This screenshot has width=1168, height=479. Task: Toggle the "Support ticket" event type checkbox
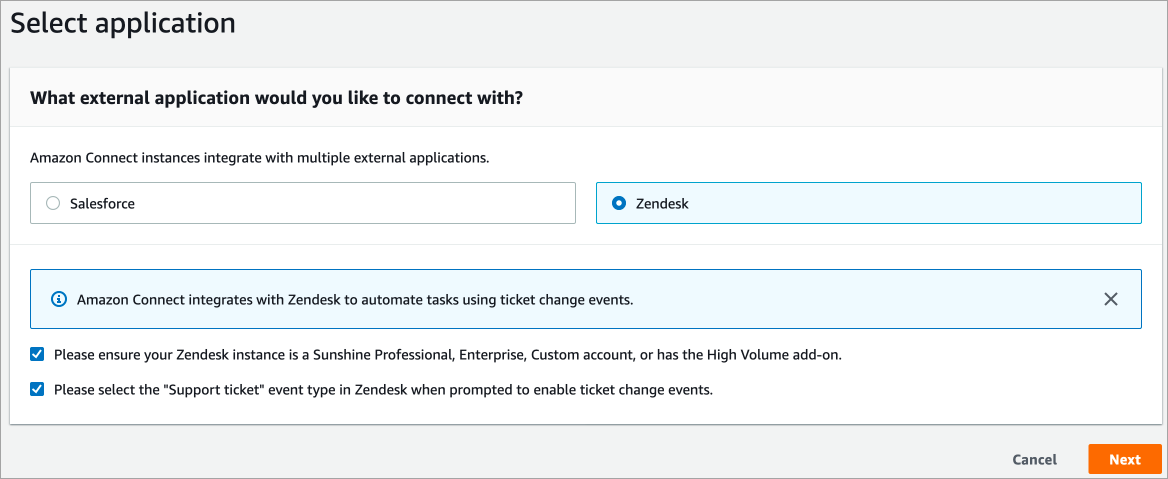coord(37,390)
